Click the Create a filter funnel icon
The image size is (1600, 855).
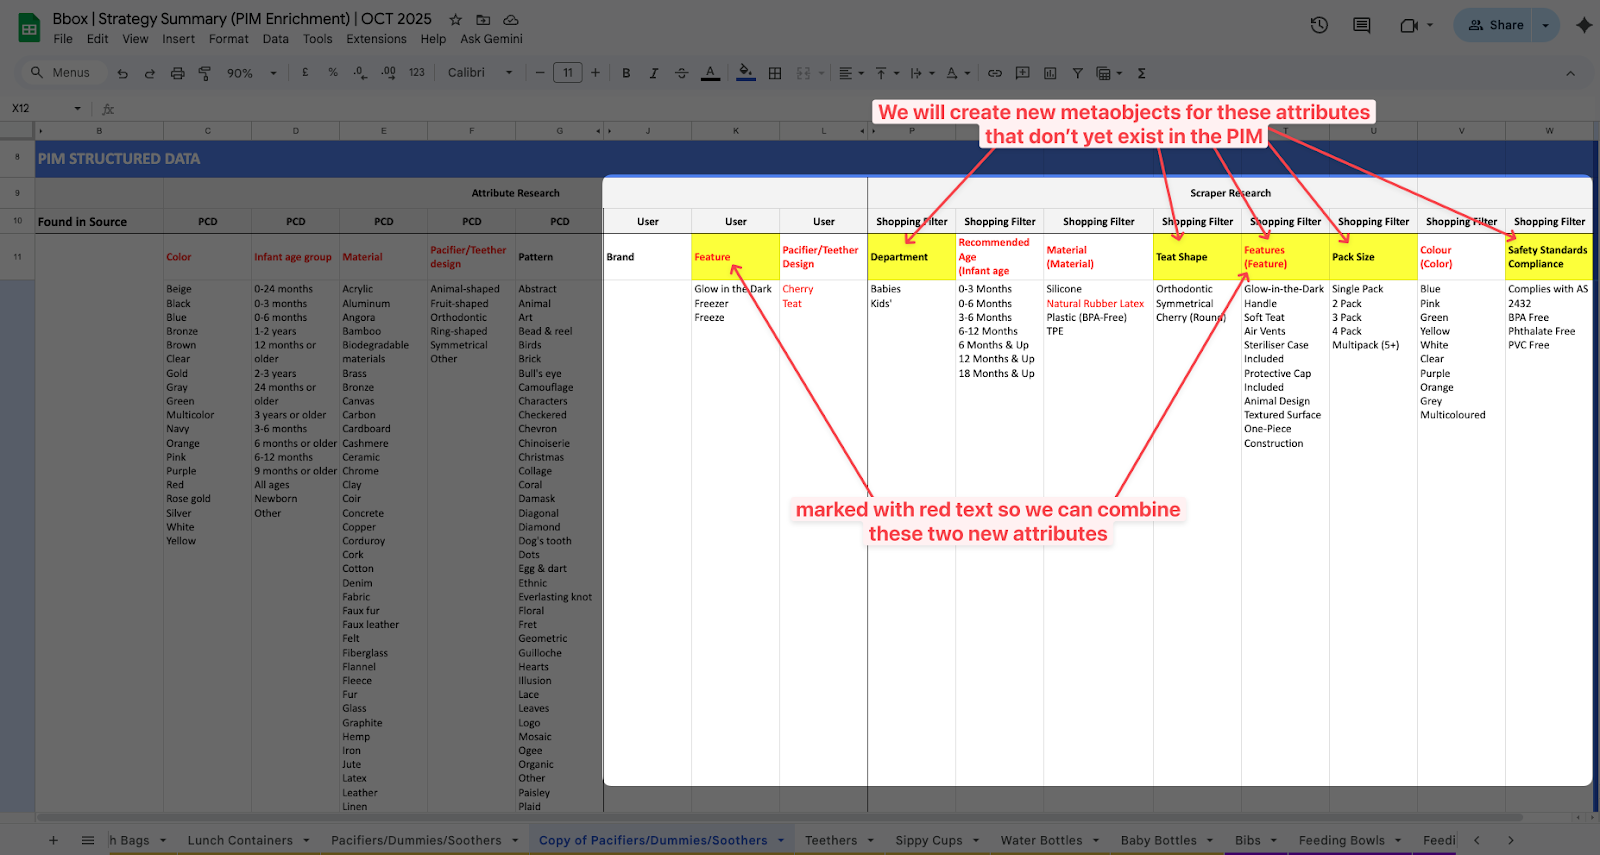1077,73
